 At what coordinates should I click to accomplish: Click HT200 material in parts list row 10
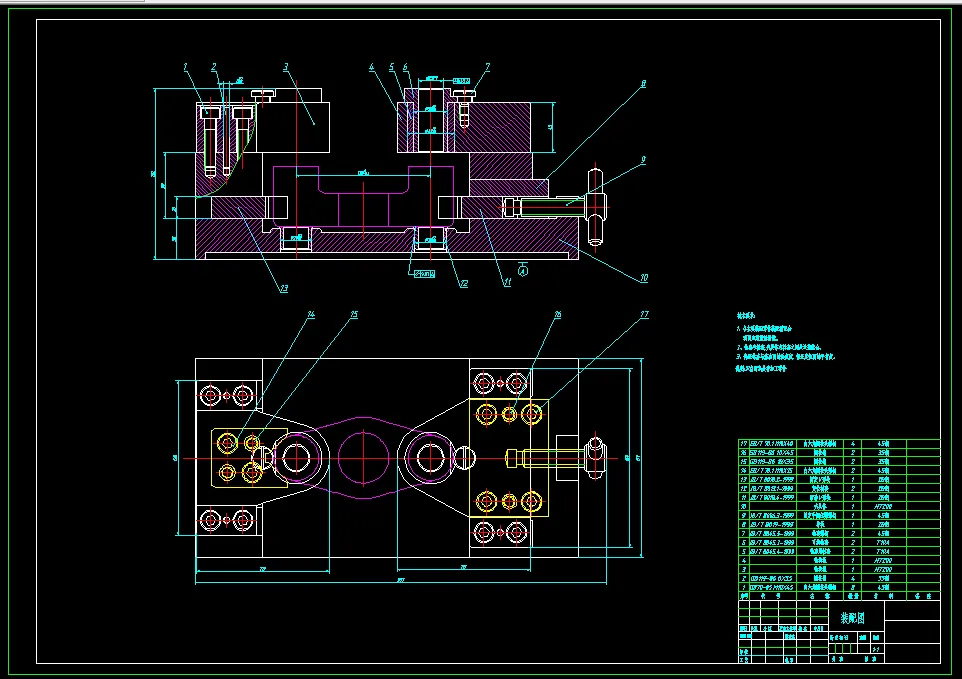pos(882,507)
